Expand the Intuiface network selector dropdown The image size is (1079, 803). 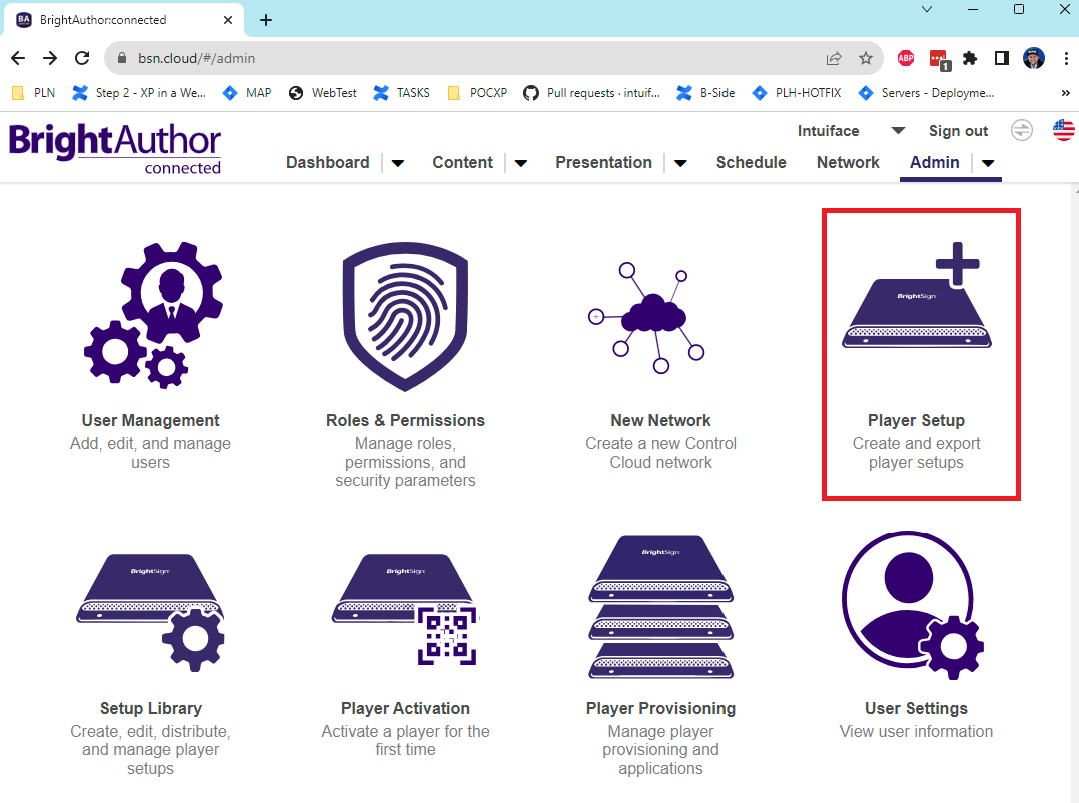[898, 131]
